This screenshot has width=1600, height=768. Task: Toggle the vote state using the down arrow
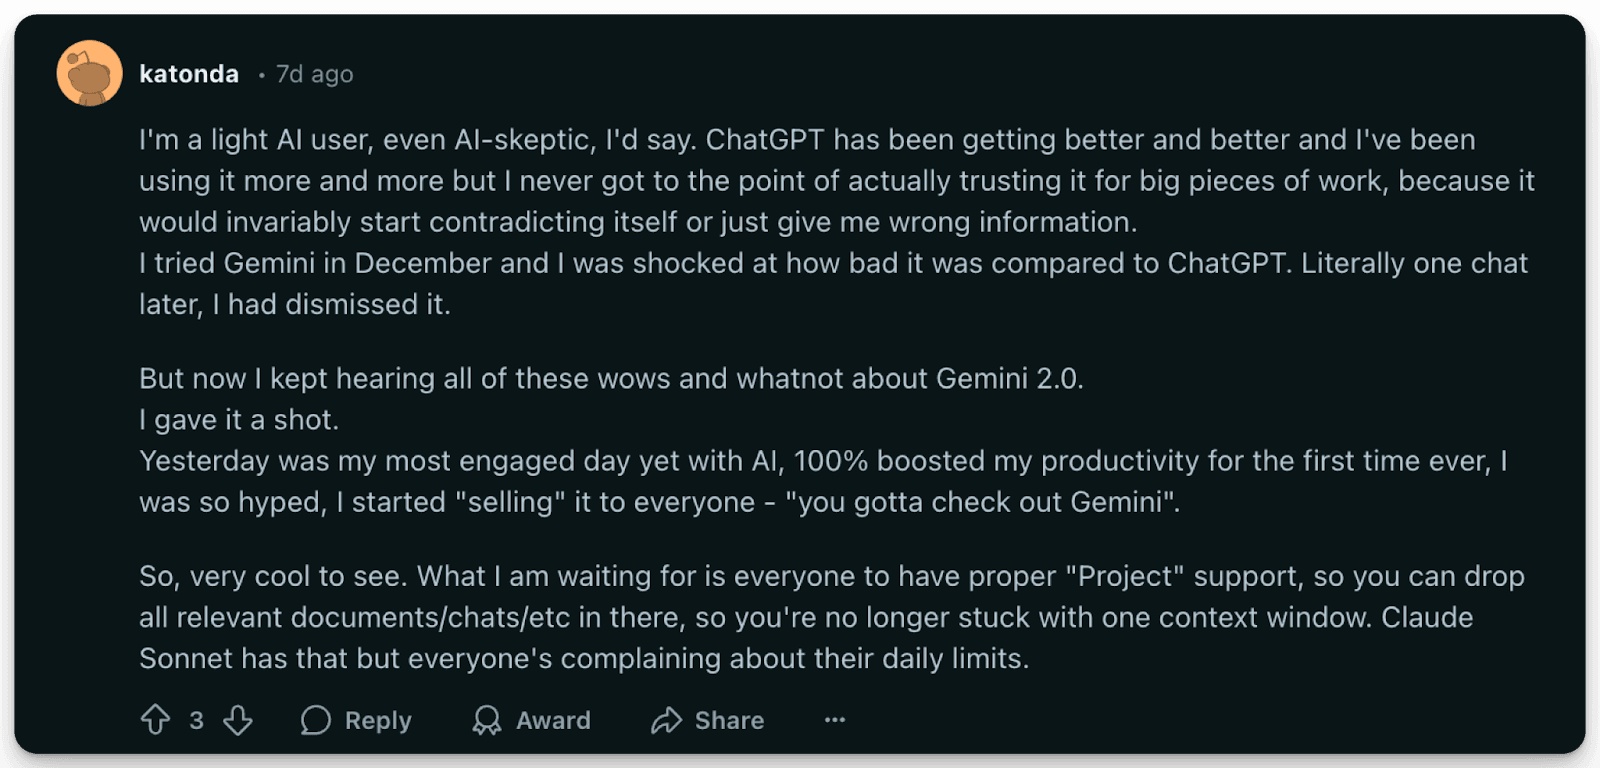point(236,720)
